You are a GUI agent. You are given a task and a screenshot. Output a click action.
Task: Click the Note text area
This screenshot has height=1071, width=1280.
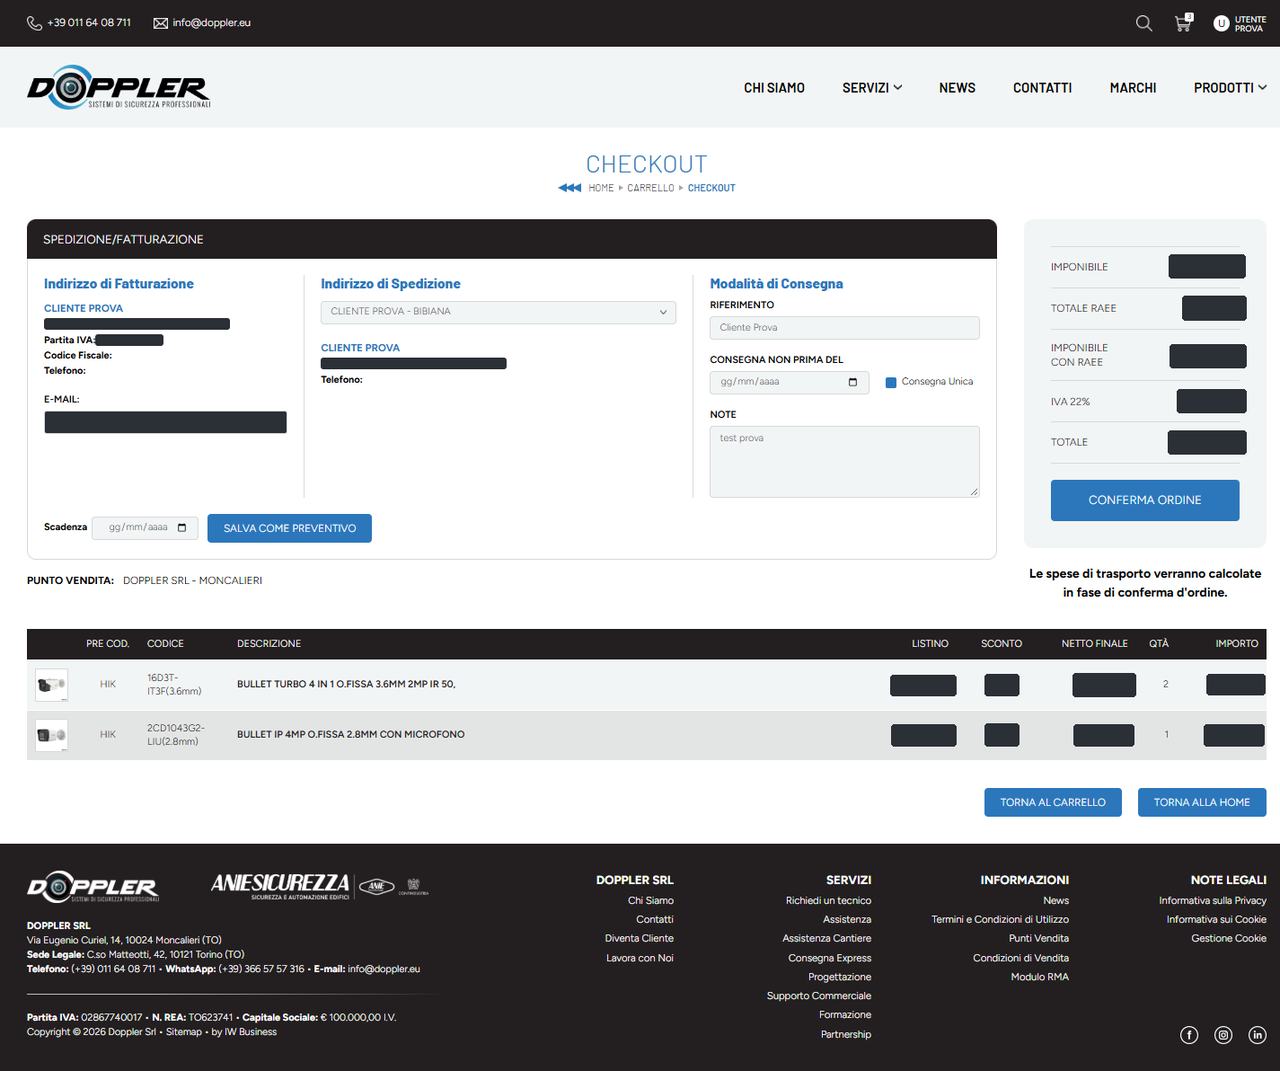(x=845, y=462)
